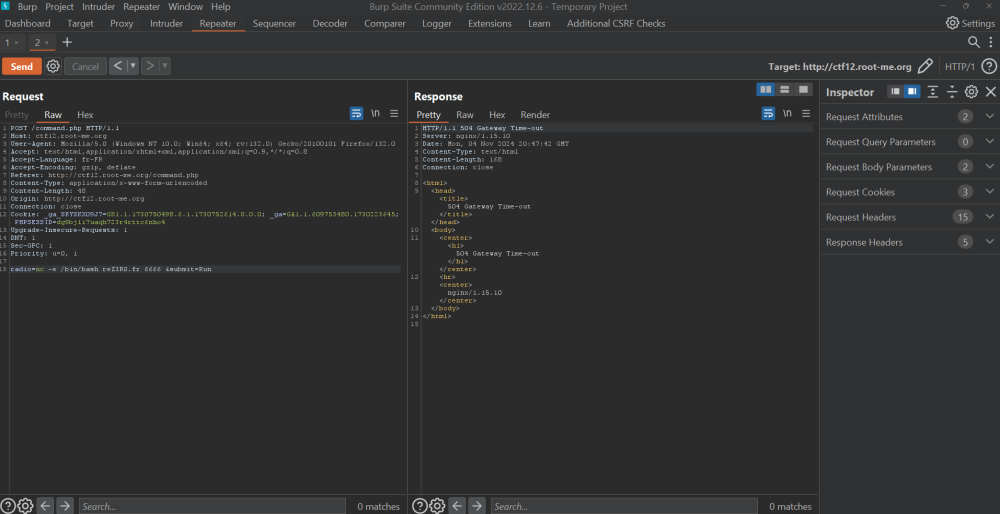The height and width of the screenshot is (514, 1000).
Task: Go back to previous request in history
Action: tap(118, 66)
